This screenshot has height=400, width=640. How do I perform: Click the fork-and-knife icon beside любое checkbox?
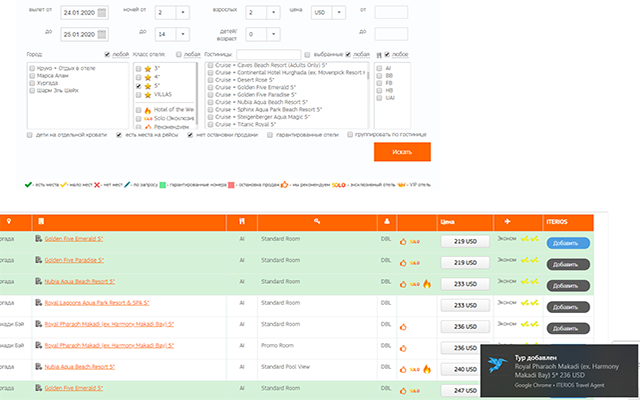(379, 55)
